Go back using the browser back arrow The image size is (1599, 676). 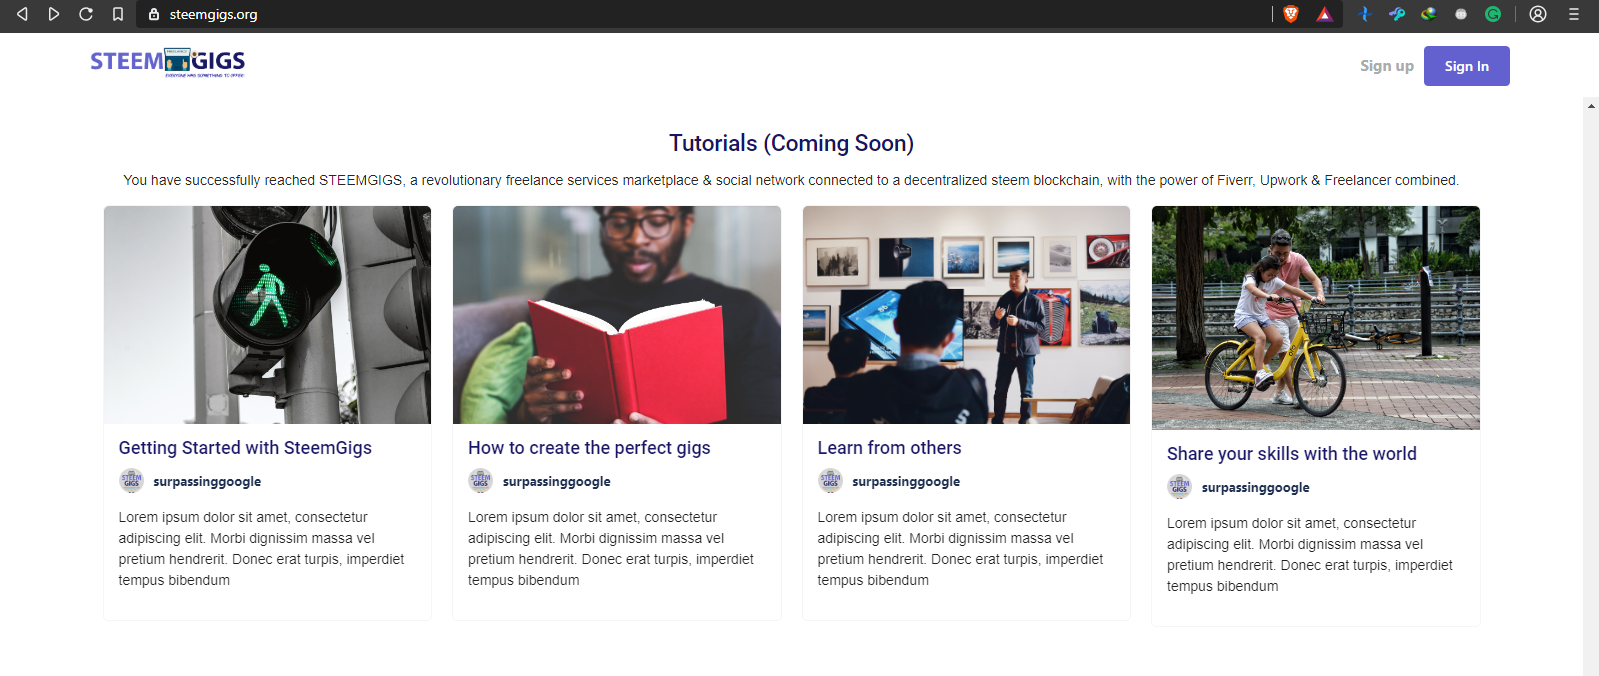tap(22, 14)
